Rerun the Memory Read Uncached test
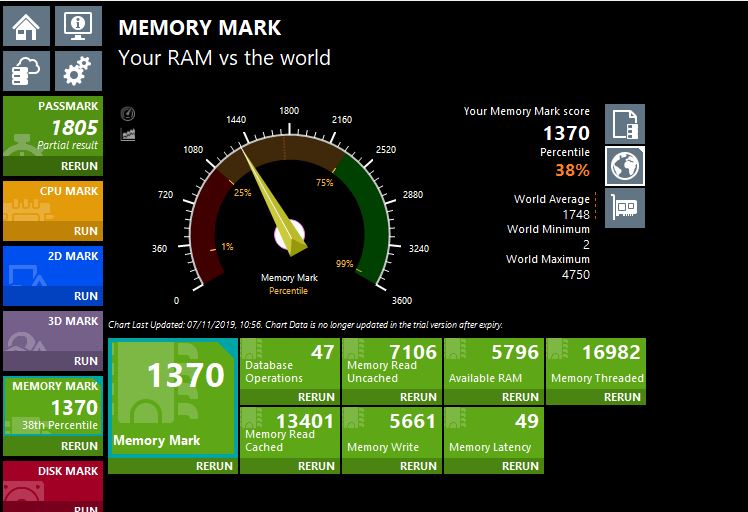Viewport: 748px width, 512px height. [392, 397]
